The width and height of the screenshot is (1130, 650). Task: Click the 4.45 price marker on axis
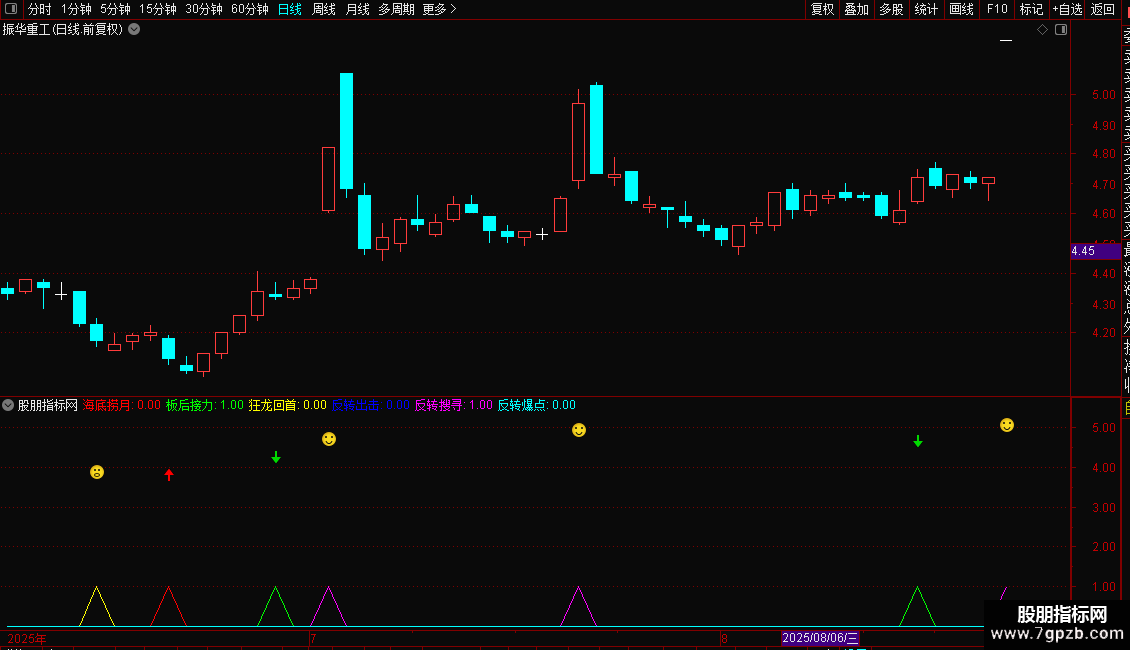1095,251
